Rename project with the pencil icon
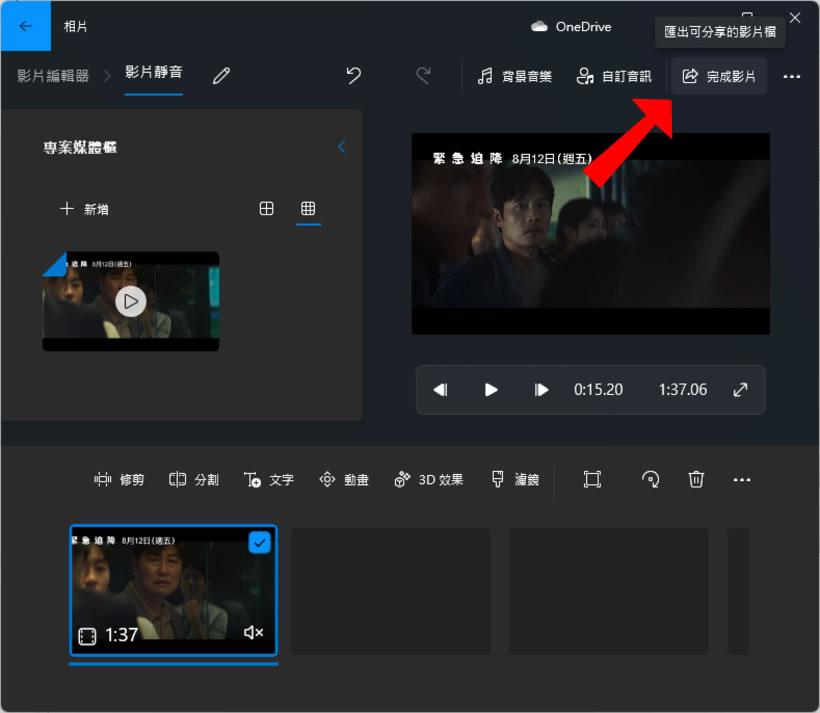 pyautogui.click(x=221, y=76)
